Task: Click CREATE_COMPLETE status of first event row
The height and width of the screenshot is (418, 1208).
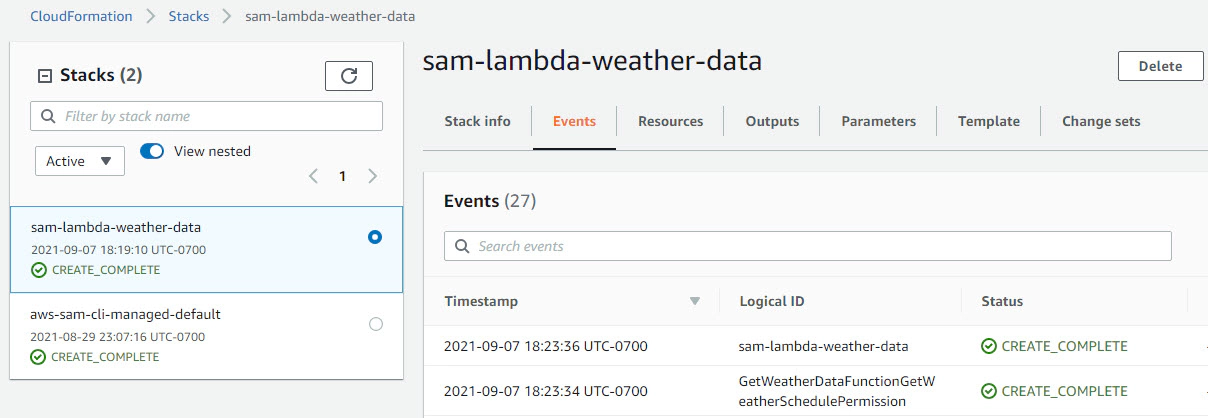Action: (x=1064, y=347)
